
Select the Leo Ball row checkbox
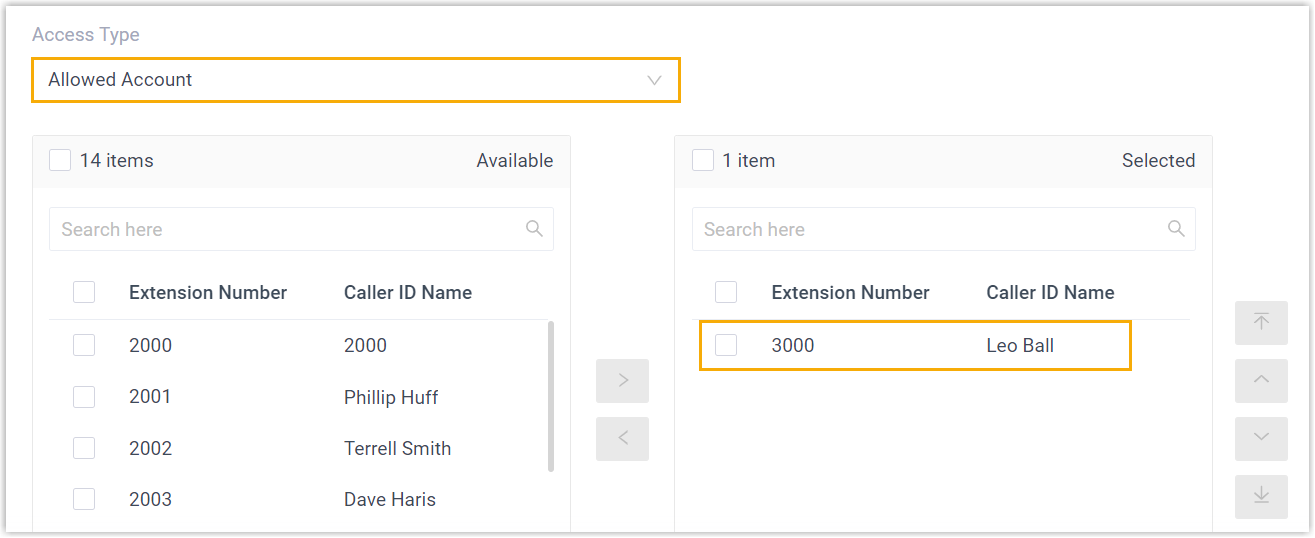point(726,345)
